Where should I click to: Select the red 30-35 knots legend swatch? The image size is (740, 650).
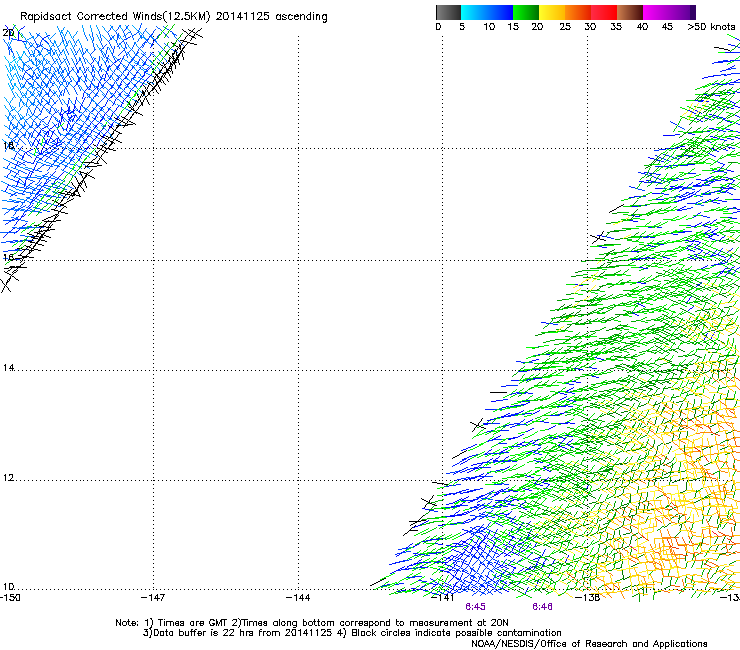pyautogui.click(x=604, y=12)
